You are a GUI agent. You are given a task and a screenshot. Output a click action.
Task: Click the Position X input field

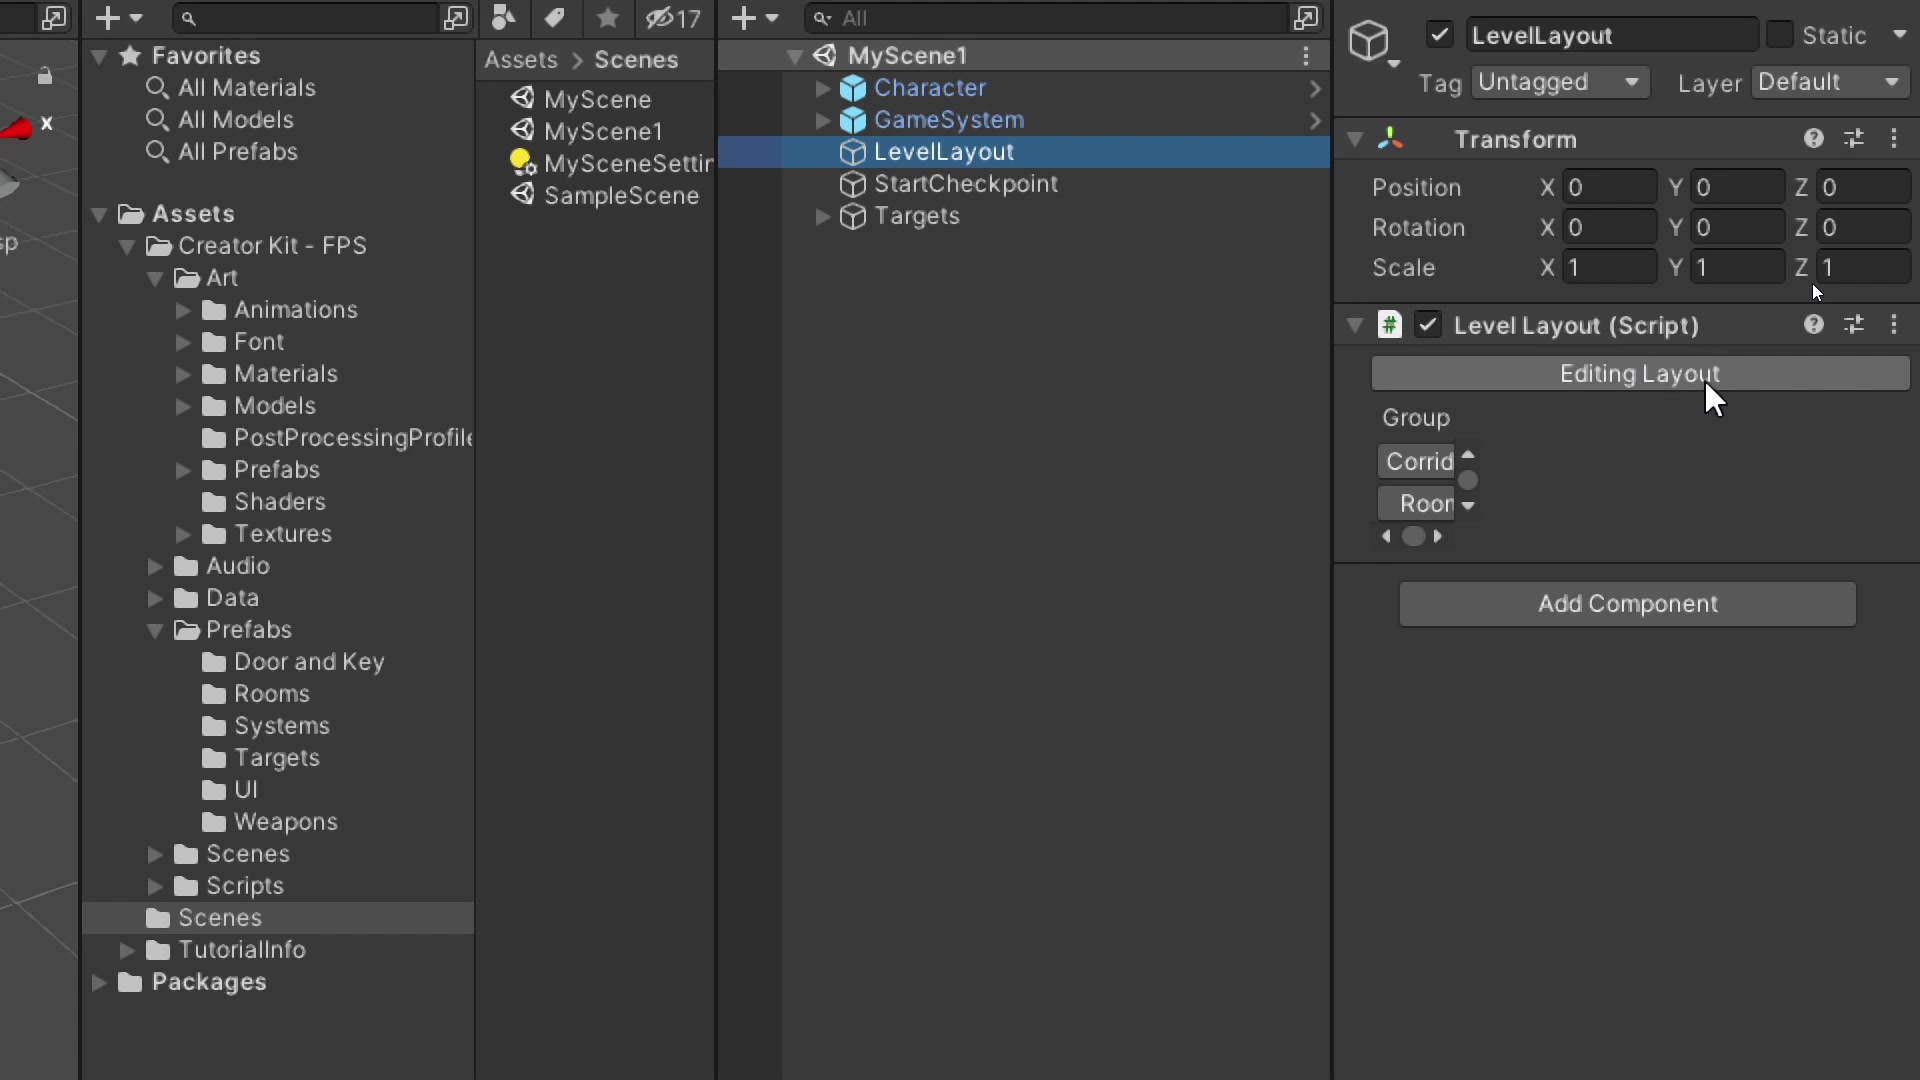click(1608, 186)
